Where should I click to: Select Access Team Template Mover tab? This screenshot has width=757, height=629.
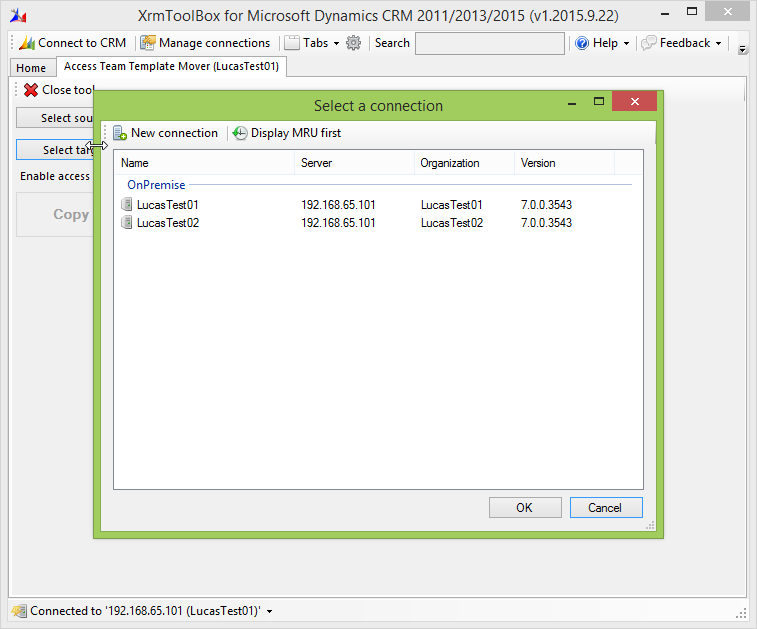click(x=171, y=67)
